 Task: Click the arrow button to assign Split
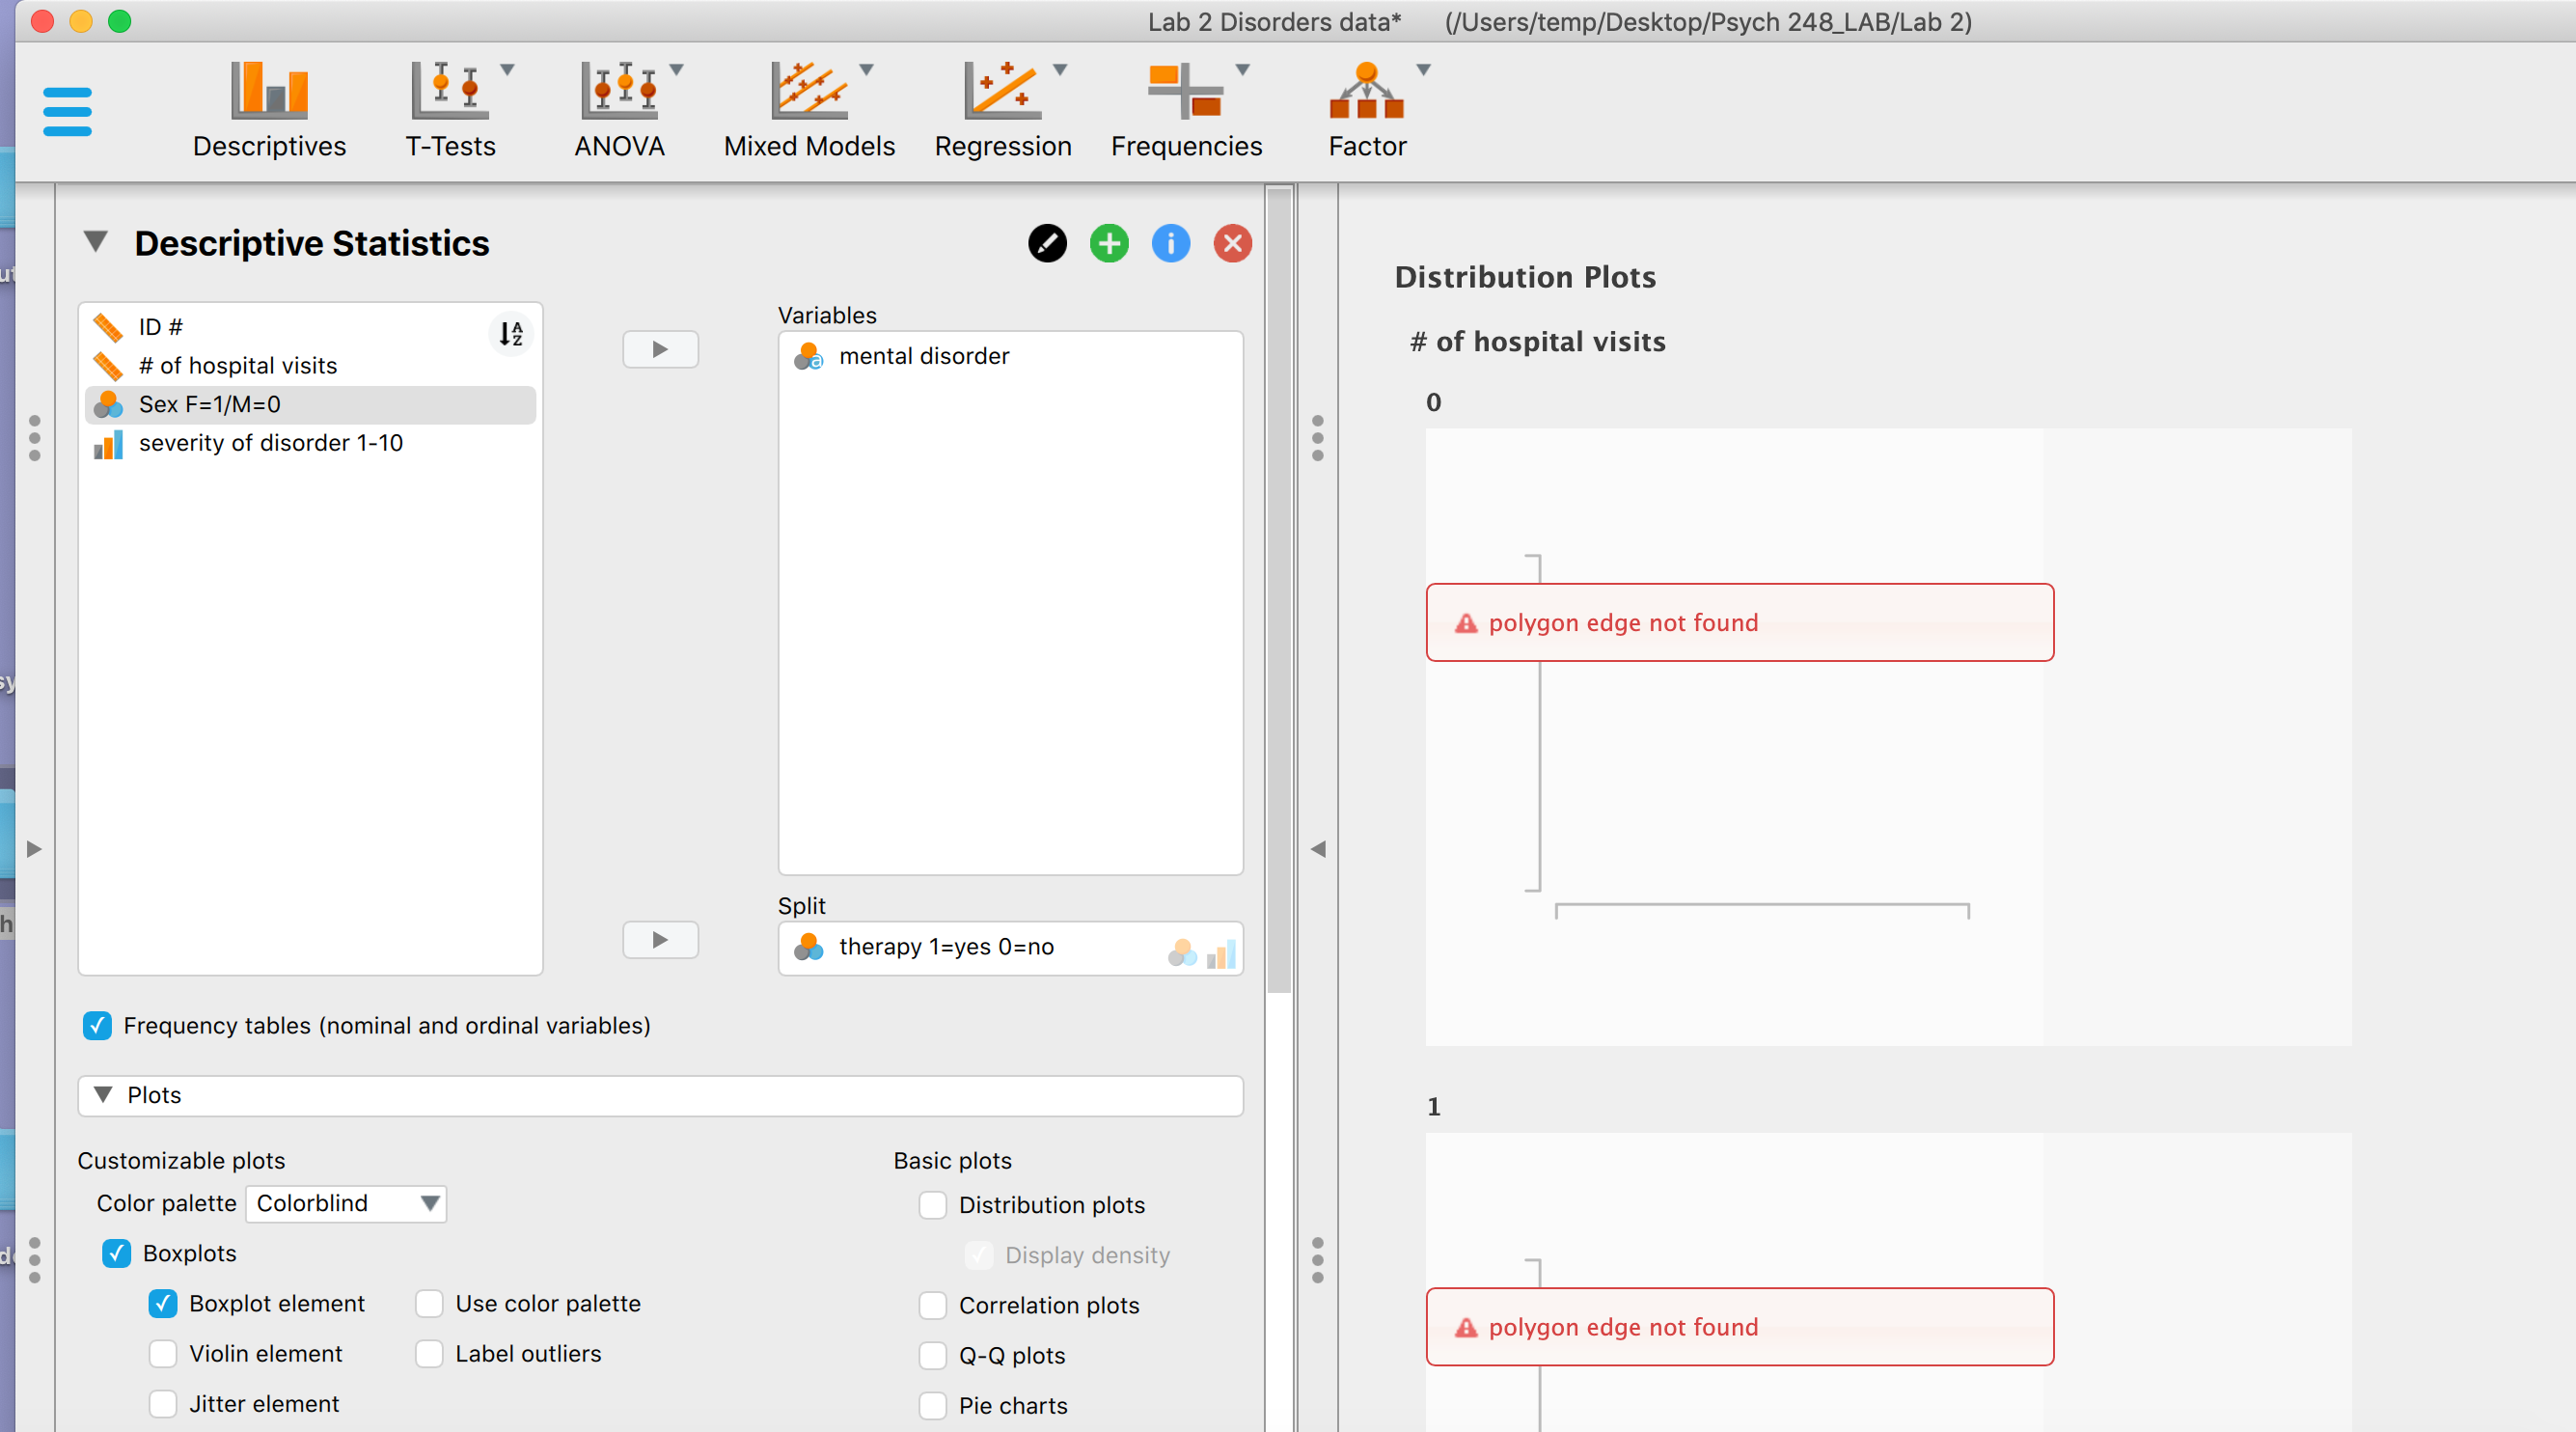[x=660, y=939]
